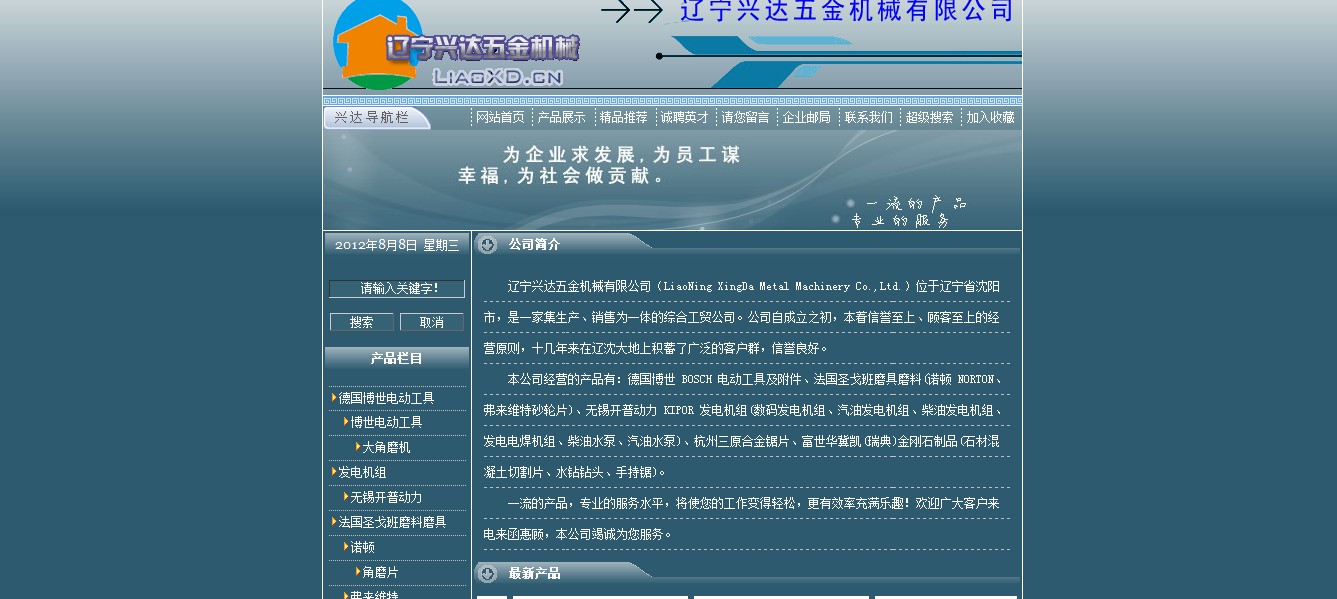Screen dimensions: 1337x599
Task: Click the down-arrow icon beside 公司简介
Action: pyautogui.click(x=487, y=245)
